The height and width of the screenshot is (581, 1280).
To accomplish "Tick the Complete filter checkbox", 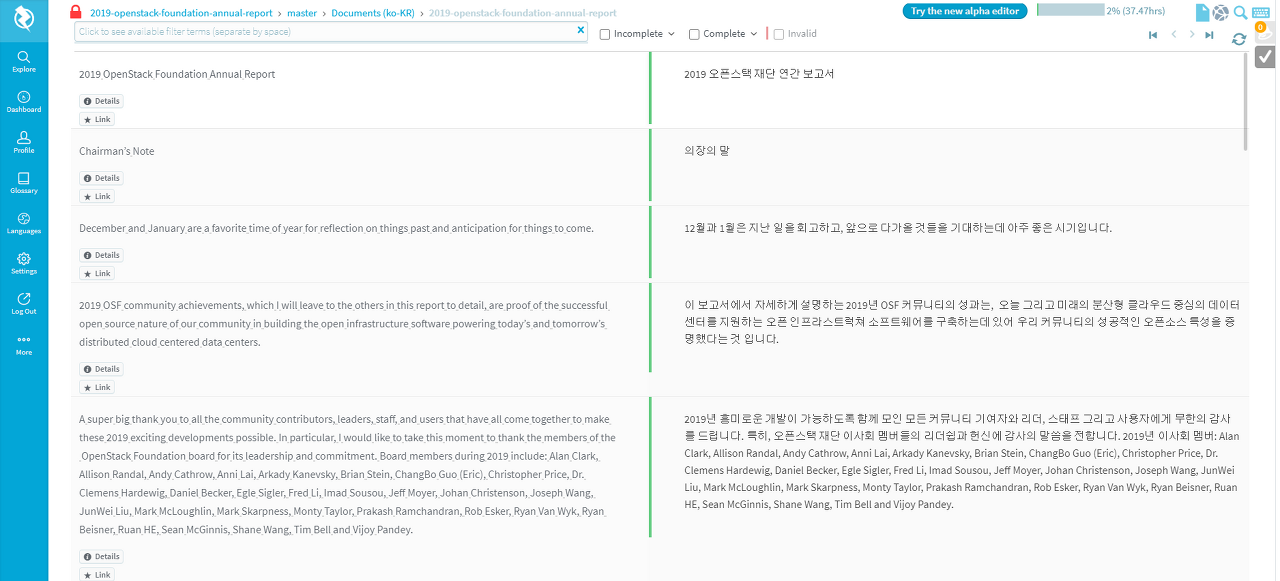I will [694, 34].
